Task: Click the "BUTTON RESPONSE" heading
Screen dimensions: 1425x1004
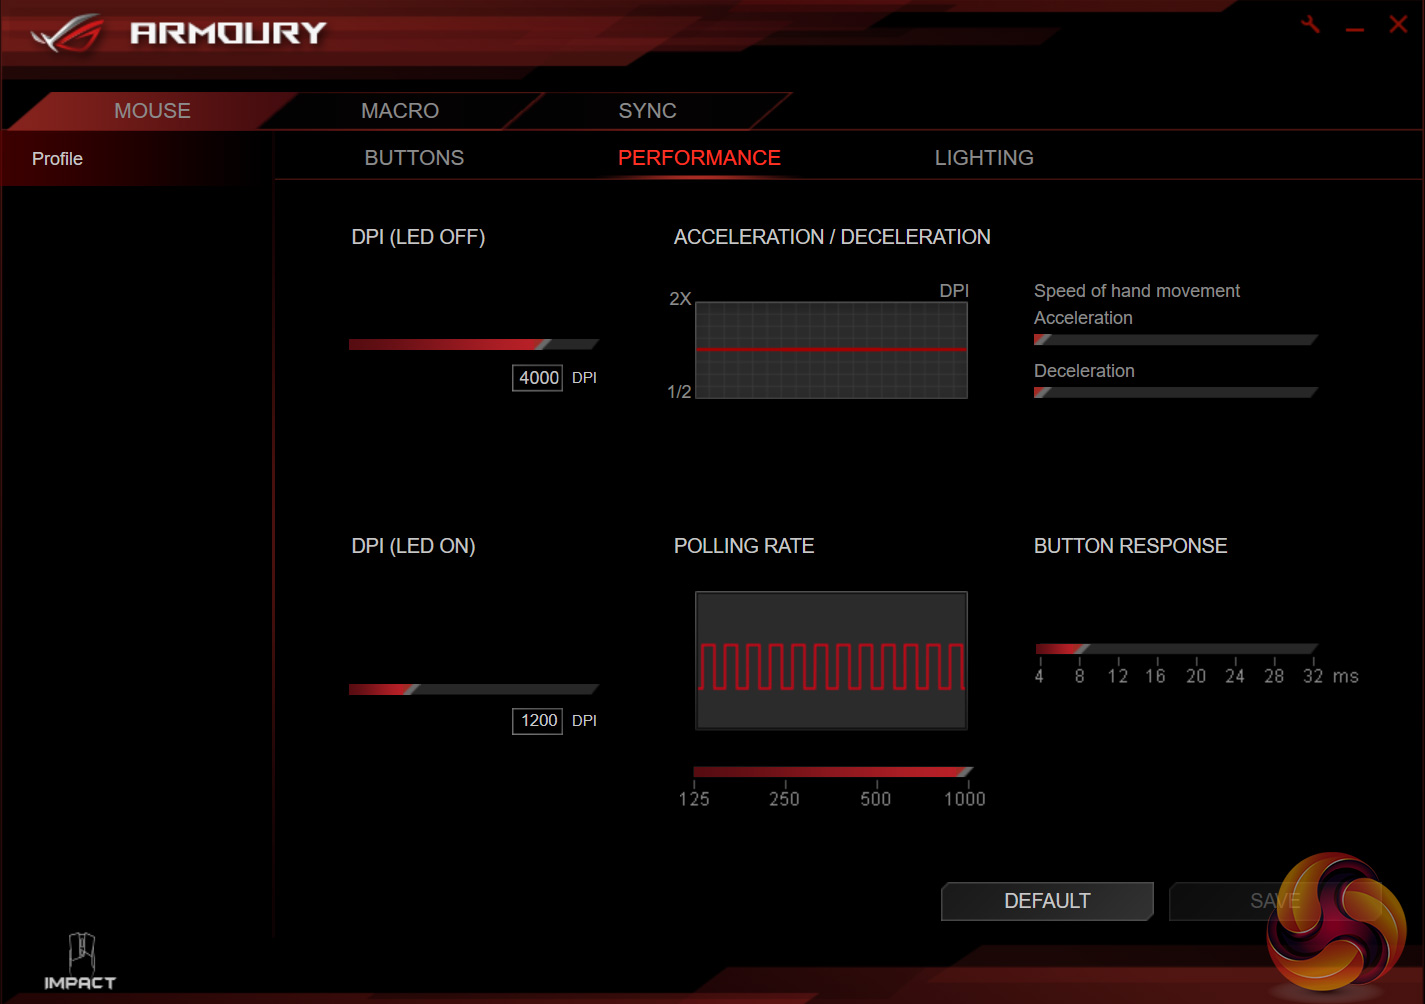Action: [x=1130, y=546]
